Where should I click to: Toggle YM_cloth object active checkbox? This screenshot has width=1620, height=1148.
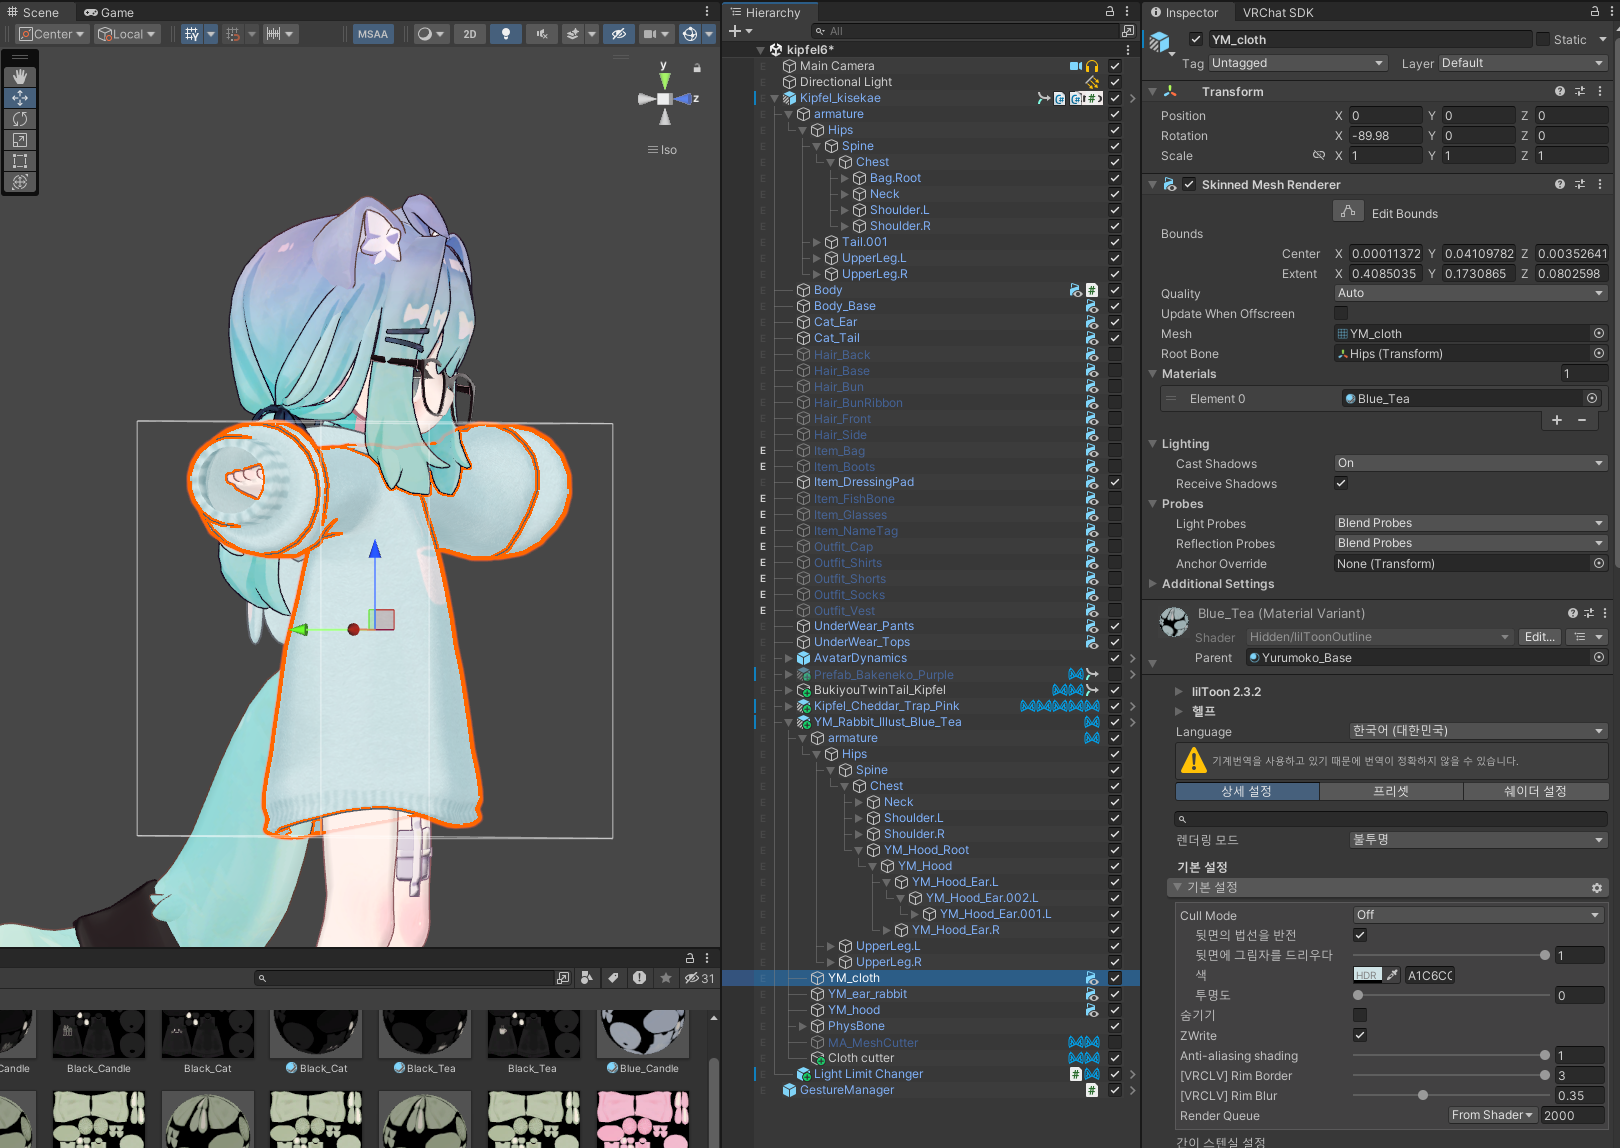pos(1196,39)
